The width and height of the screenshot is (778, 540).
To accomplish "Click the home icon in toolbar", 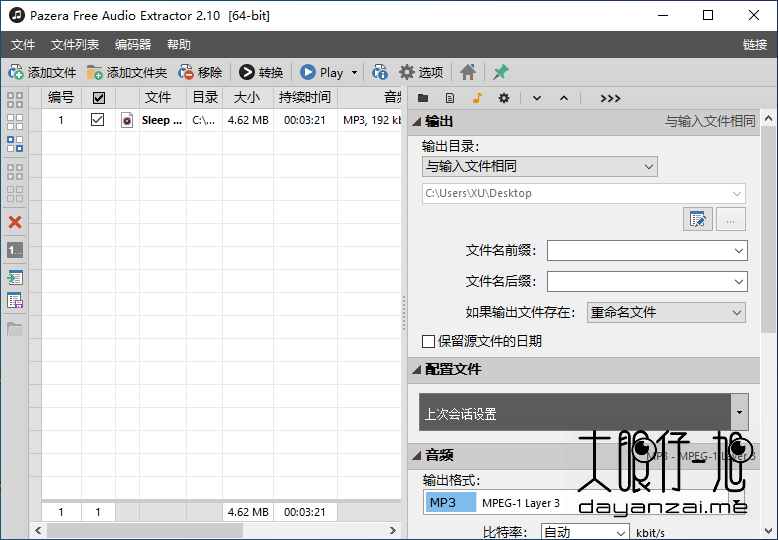I will click(467, 72).
